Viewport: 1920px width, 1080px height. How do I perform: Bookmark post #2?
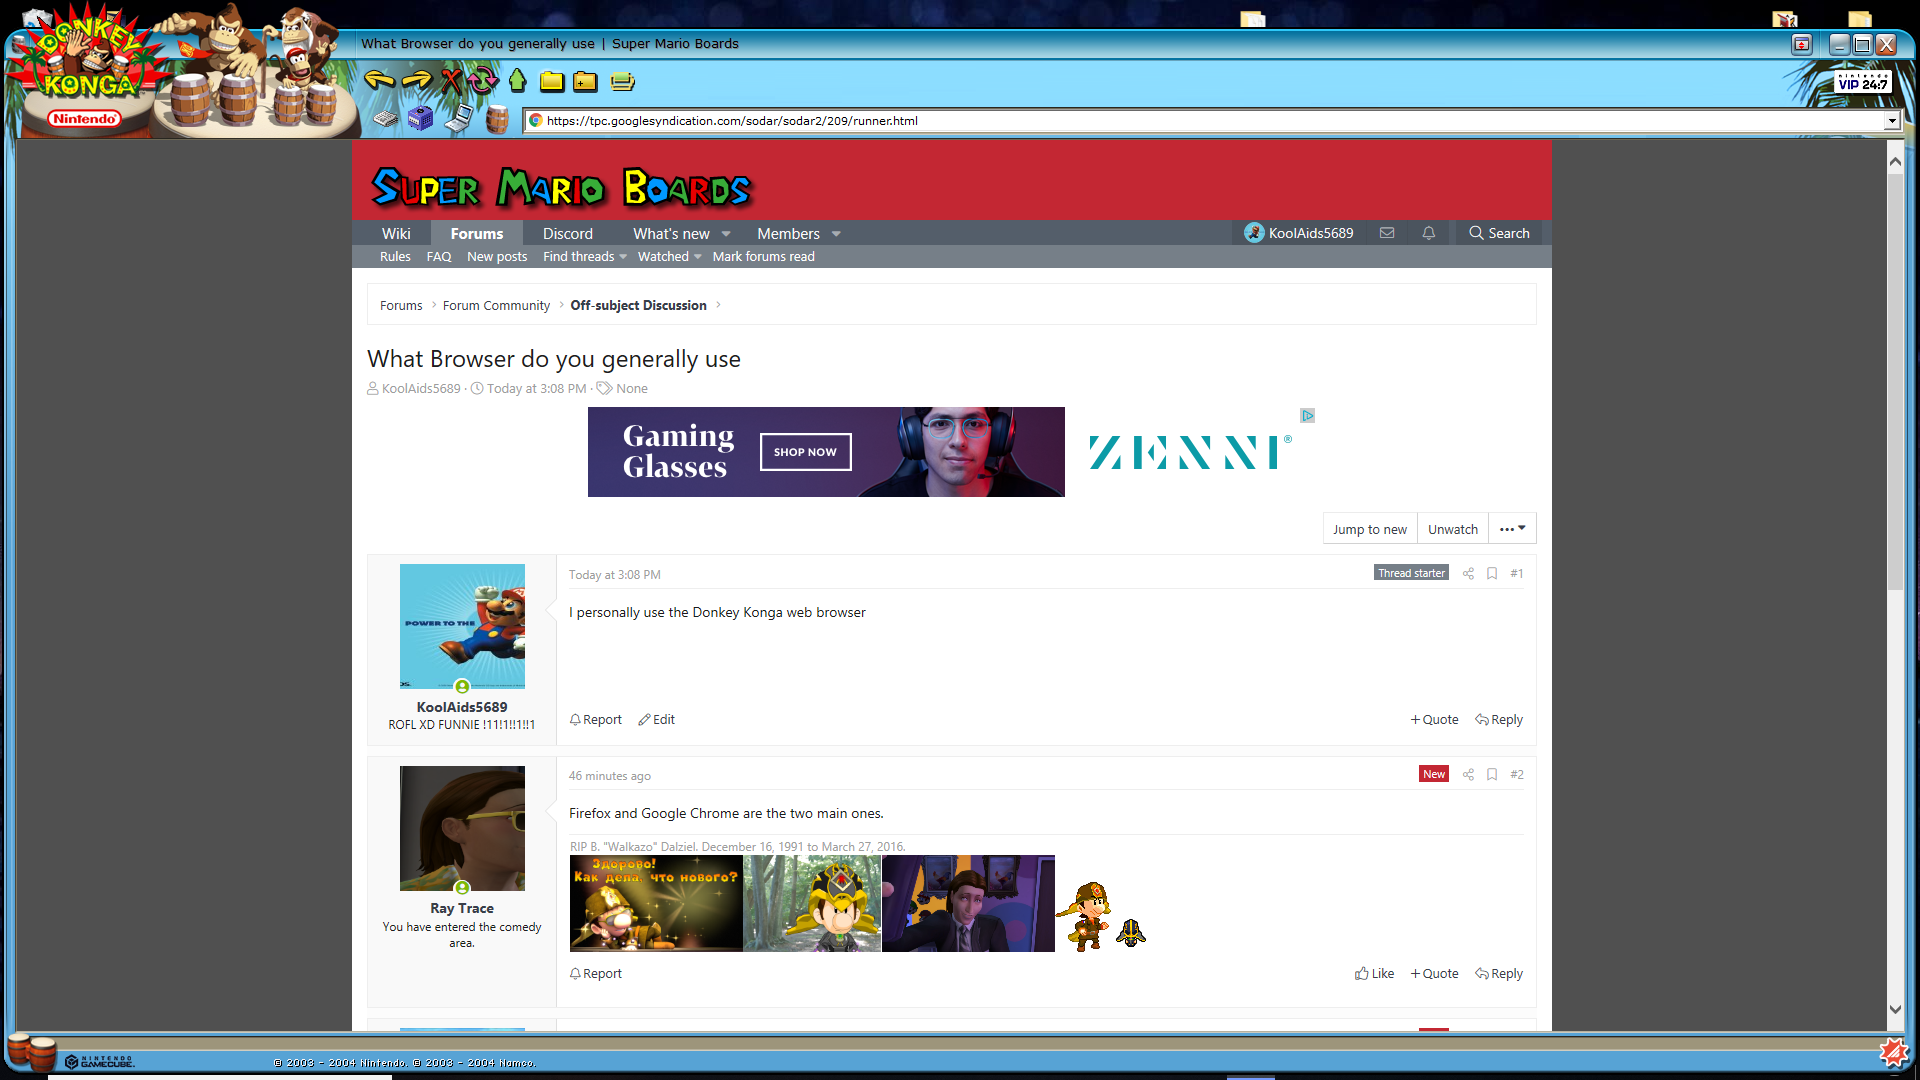[x=1492, y=774]
